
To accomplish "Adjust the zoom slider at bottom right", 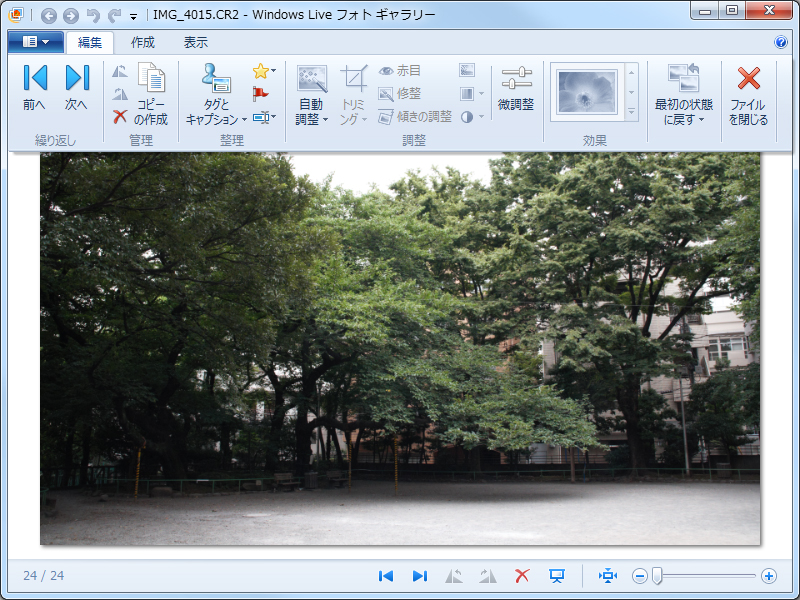I will (x=659, y=576).
